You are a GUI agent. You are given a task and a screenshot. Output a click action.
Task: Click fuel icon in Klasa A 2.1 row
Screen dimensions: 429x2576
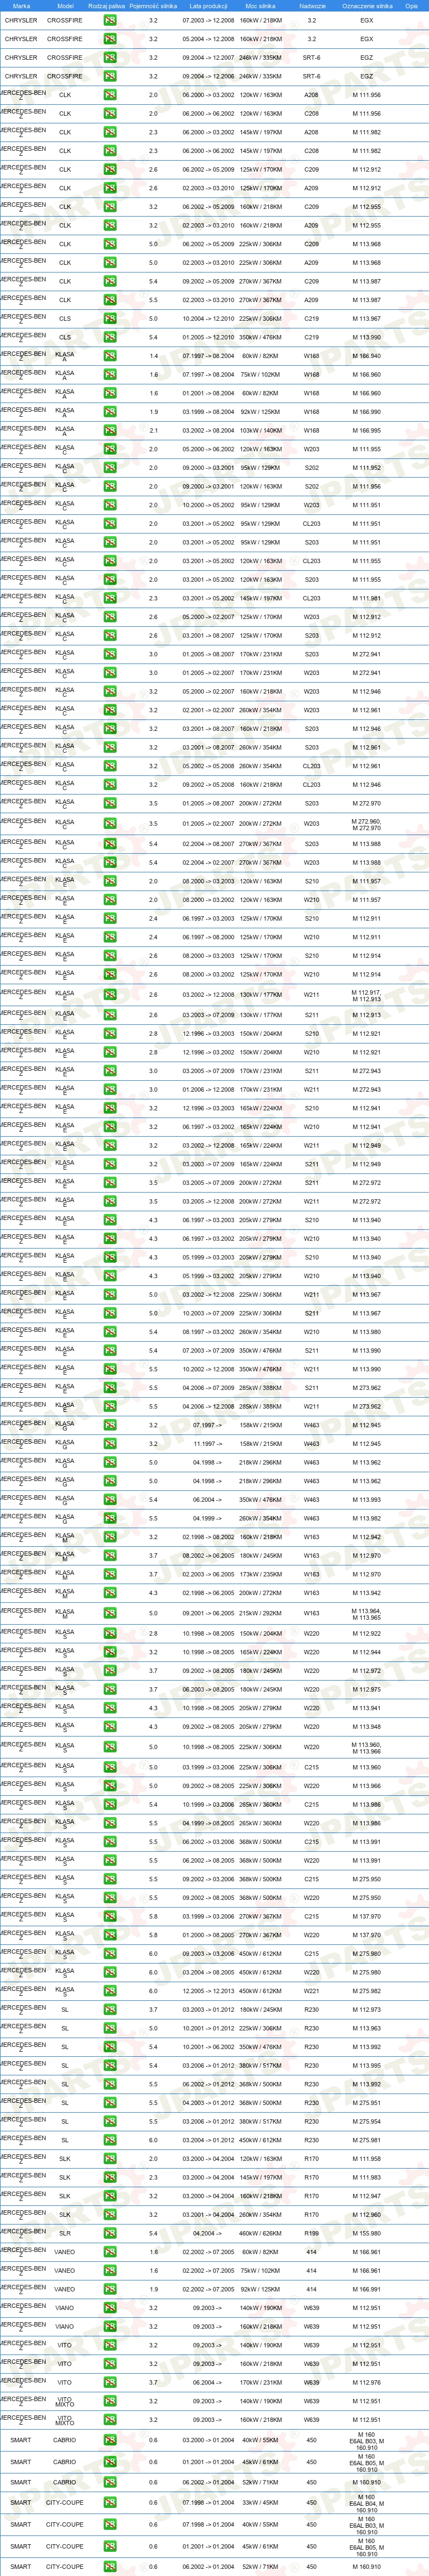coord(110,431)
